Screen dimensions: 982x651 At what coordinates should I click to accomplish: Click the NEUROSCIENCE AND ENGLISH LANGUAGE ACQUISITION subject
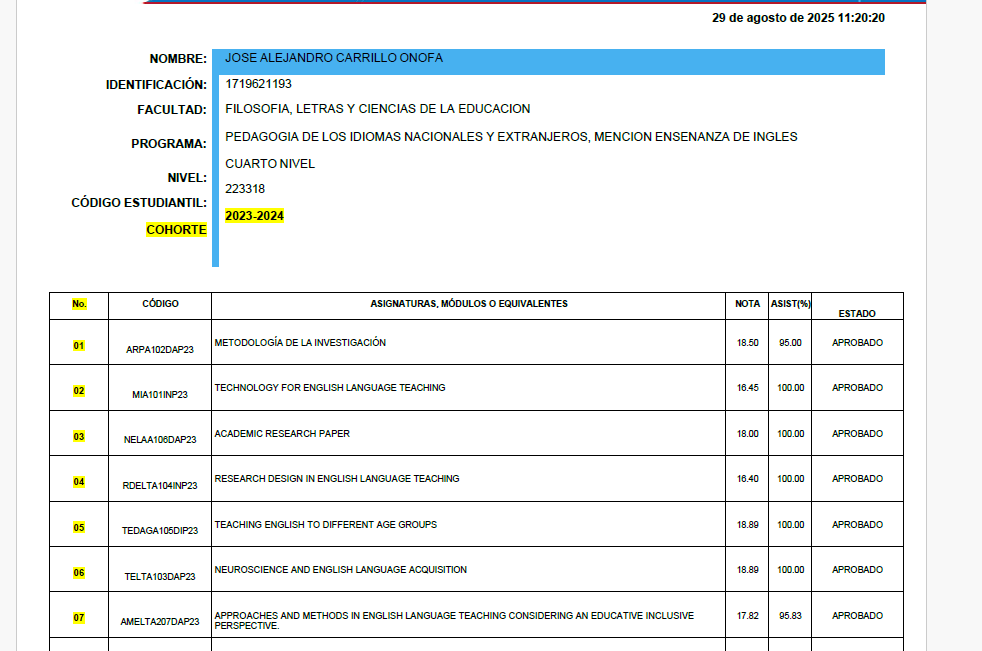[x=341, y=570]
